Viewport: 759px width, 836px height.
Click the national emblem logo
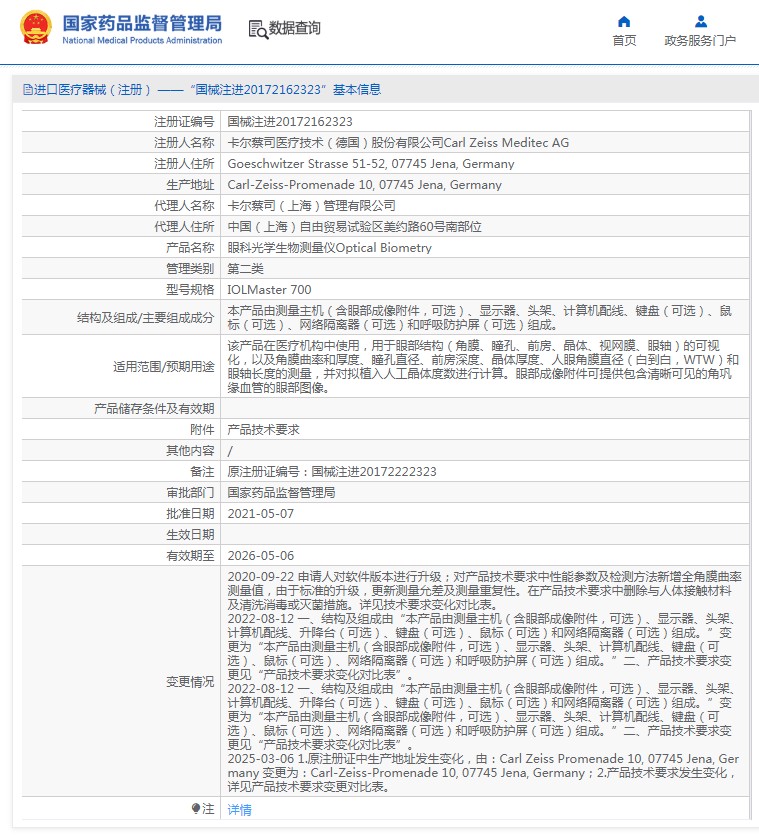coord(36,28)
